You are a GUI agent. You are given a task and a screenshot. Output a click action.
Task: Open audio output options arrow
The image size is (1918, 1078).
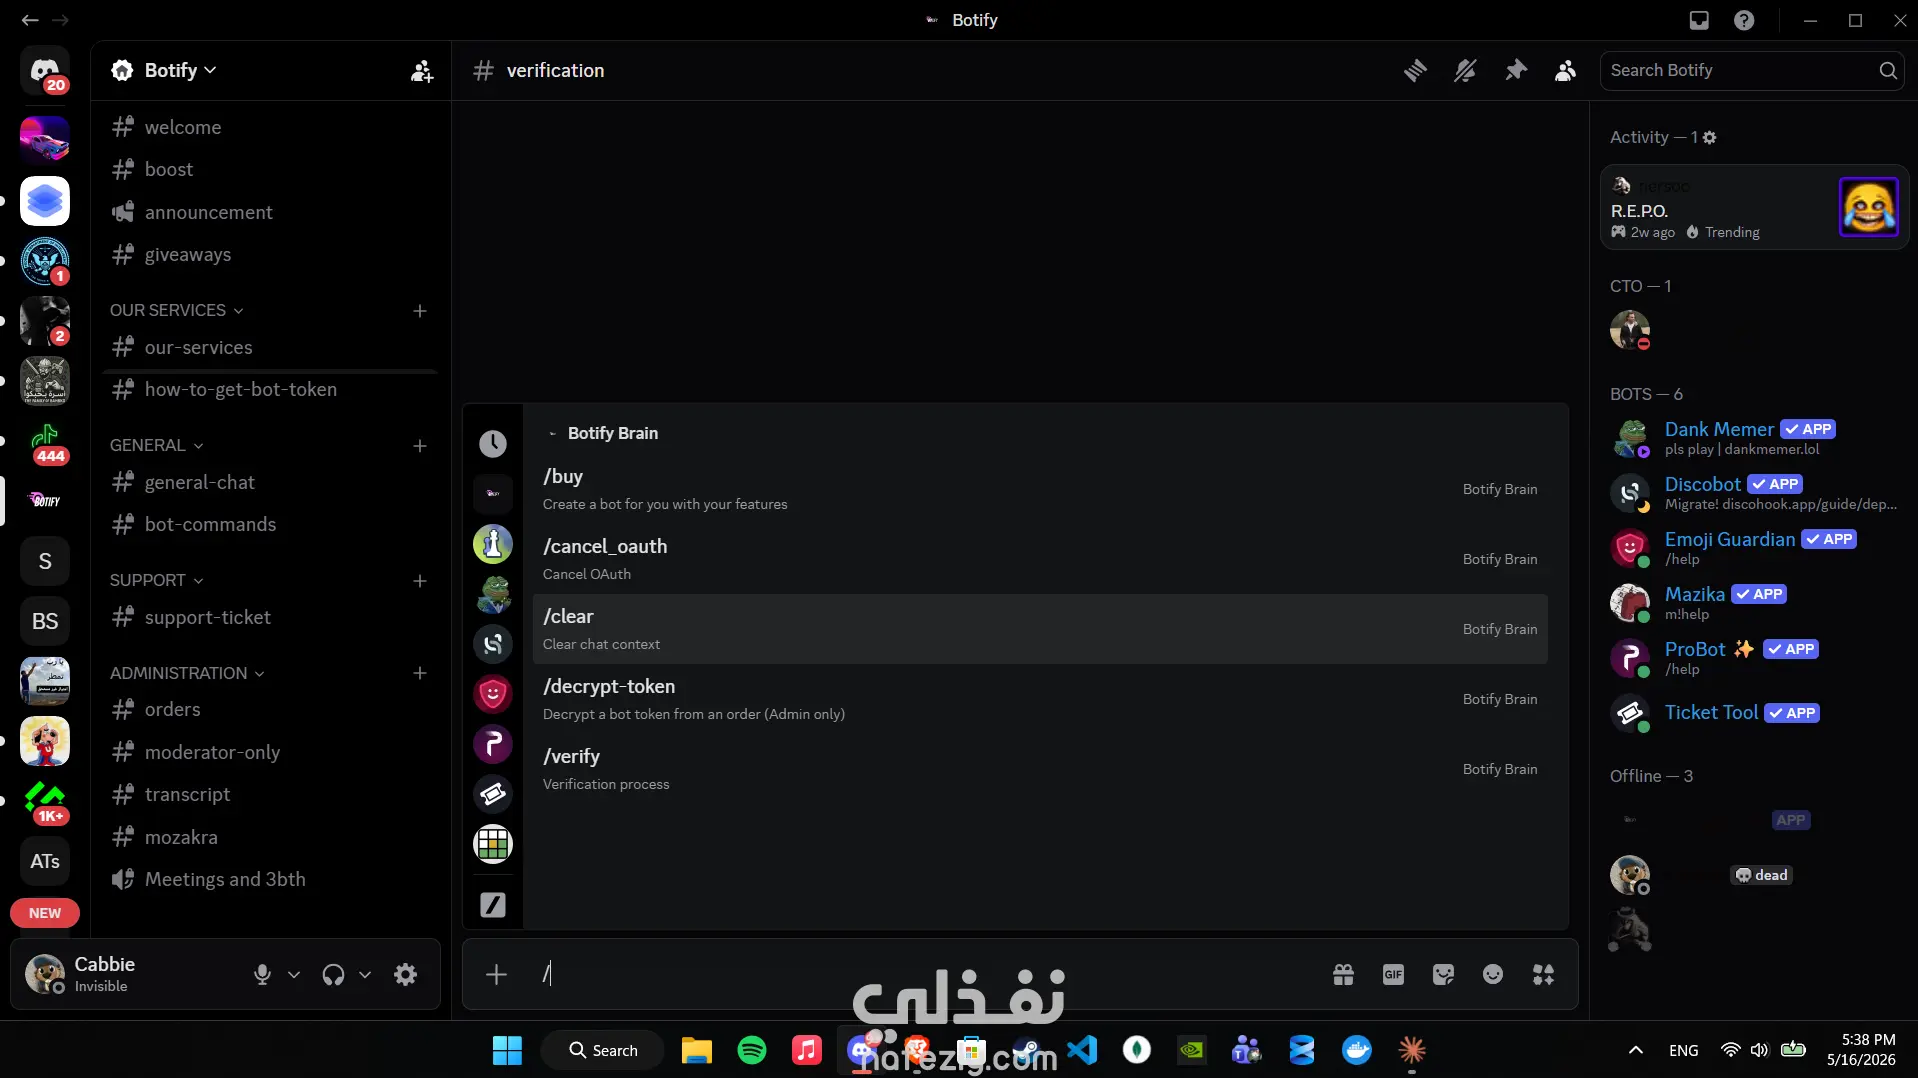pos(365,974)
